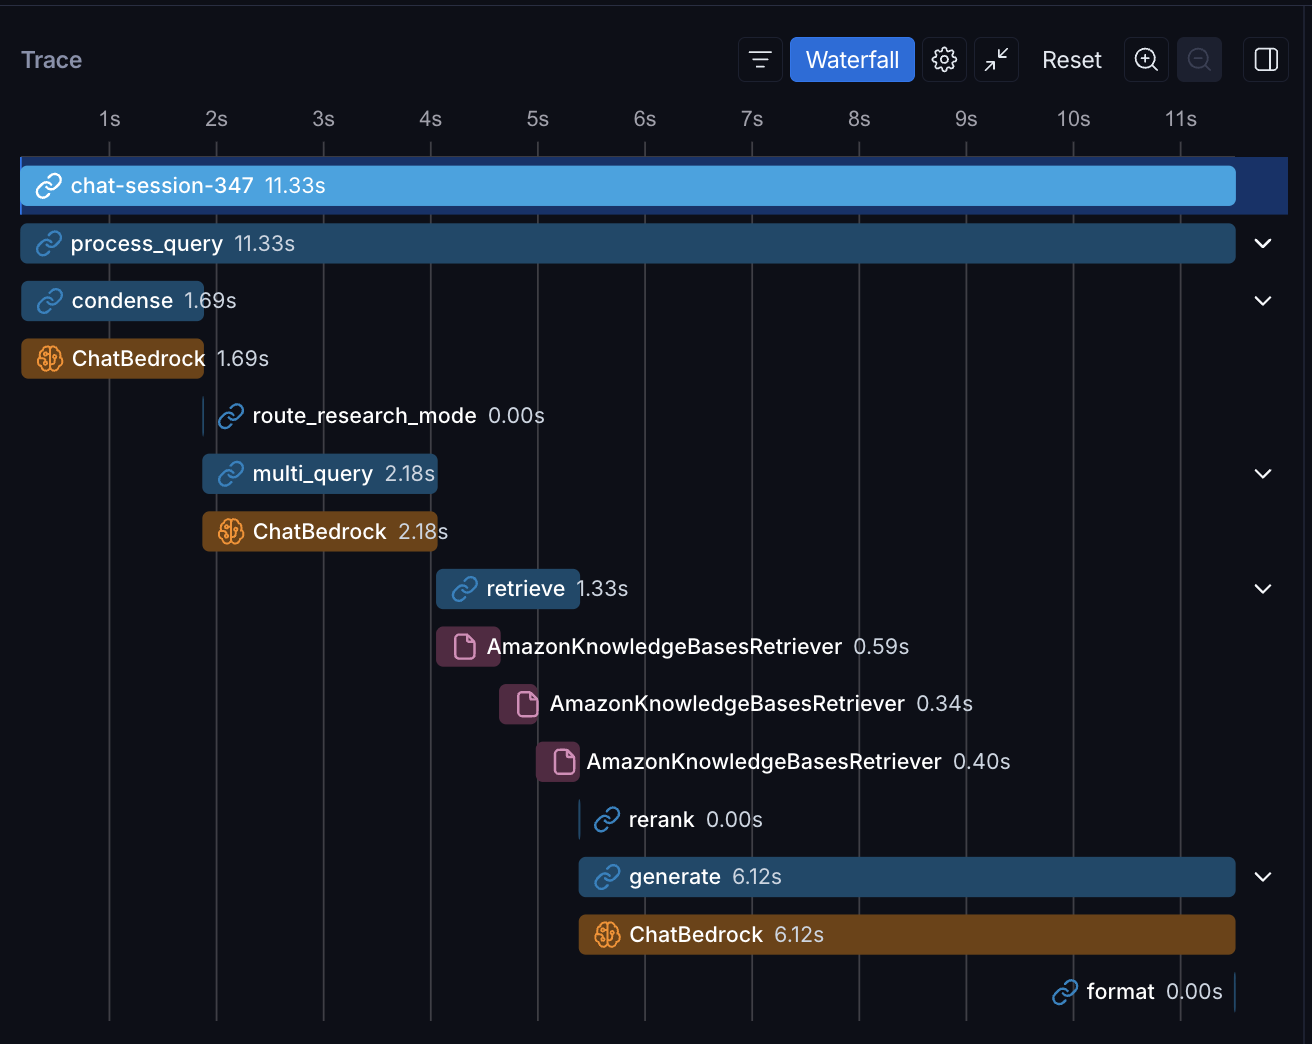The image size is (1312, 1044).
Task: Click chain icon of multi_query span
Action: 231,474
